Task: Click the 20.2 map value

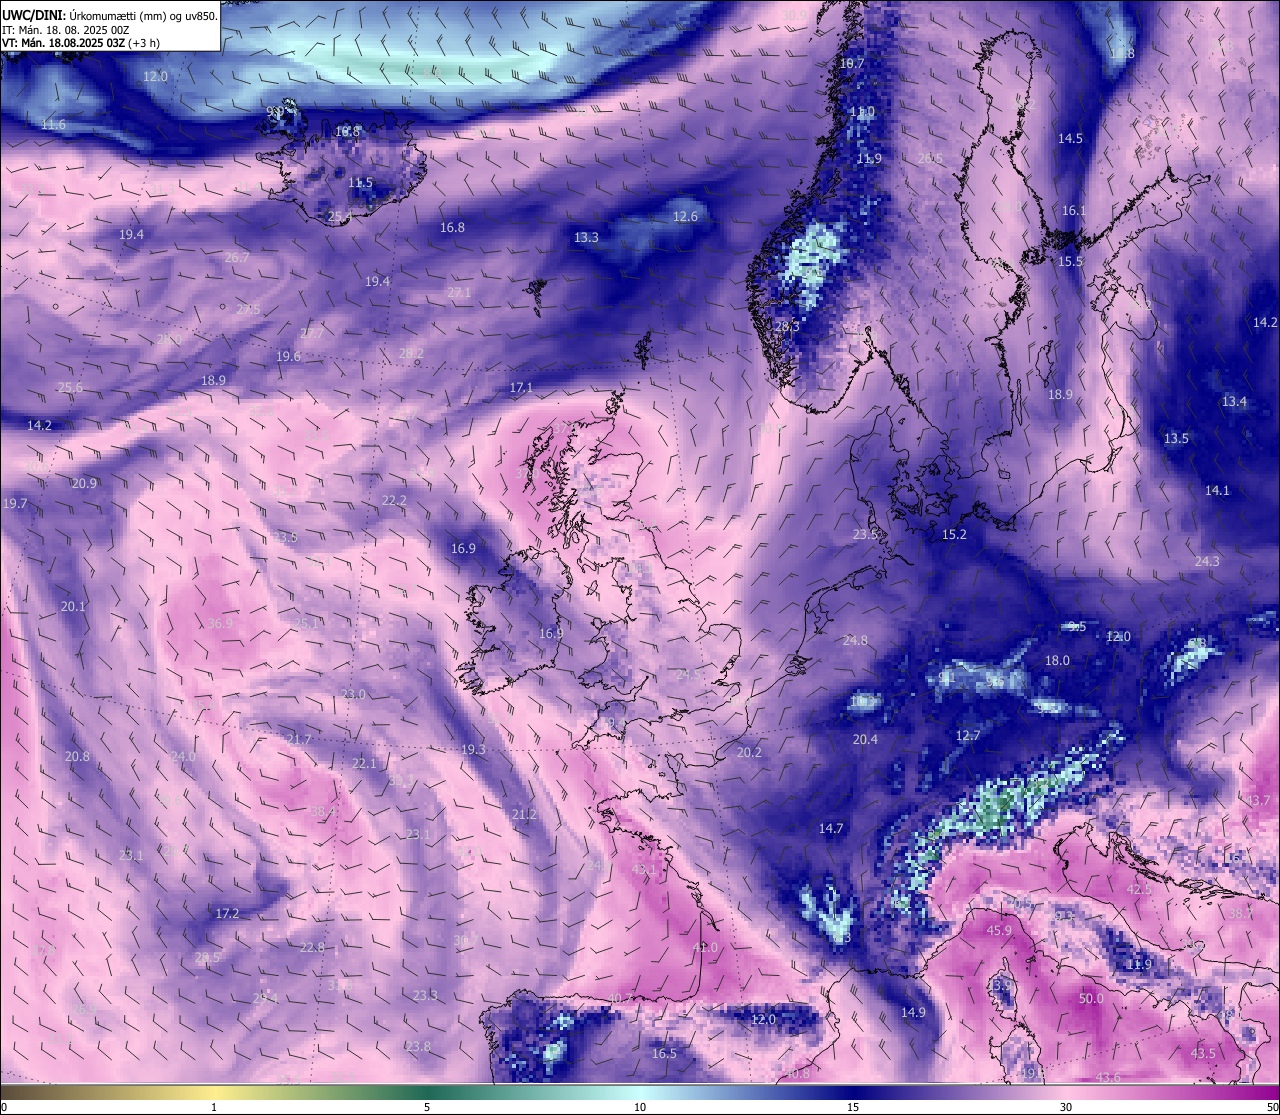Action: click(749, 753)
